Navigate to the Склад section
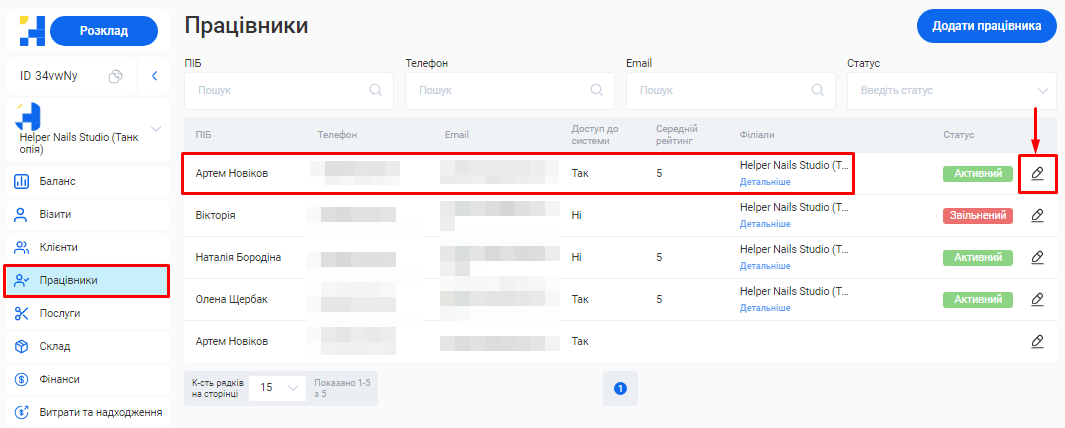Image resolution: width=1065 pixels, height=428 pixels. pos(55,346)
